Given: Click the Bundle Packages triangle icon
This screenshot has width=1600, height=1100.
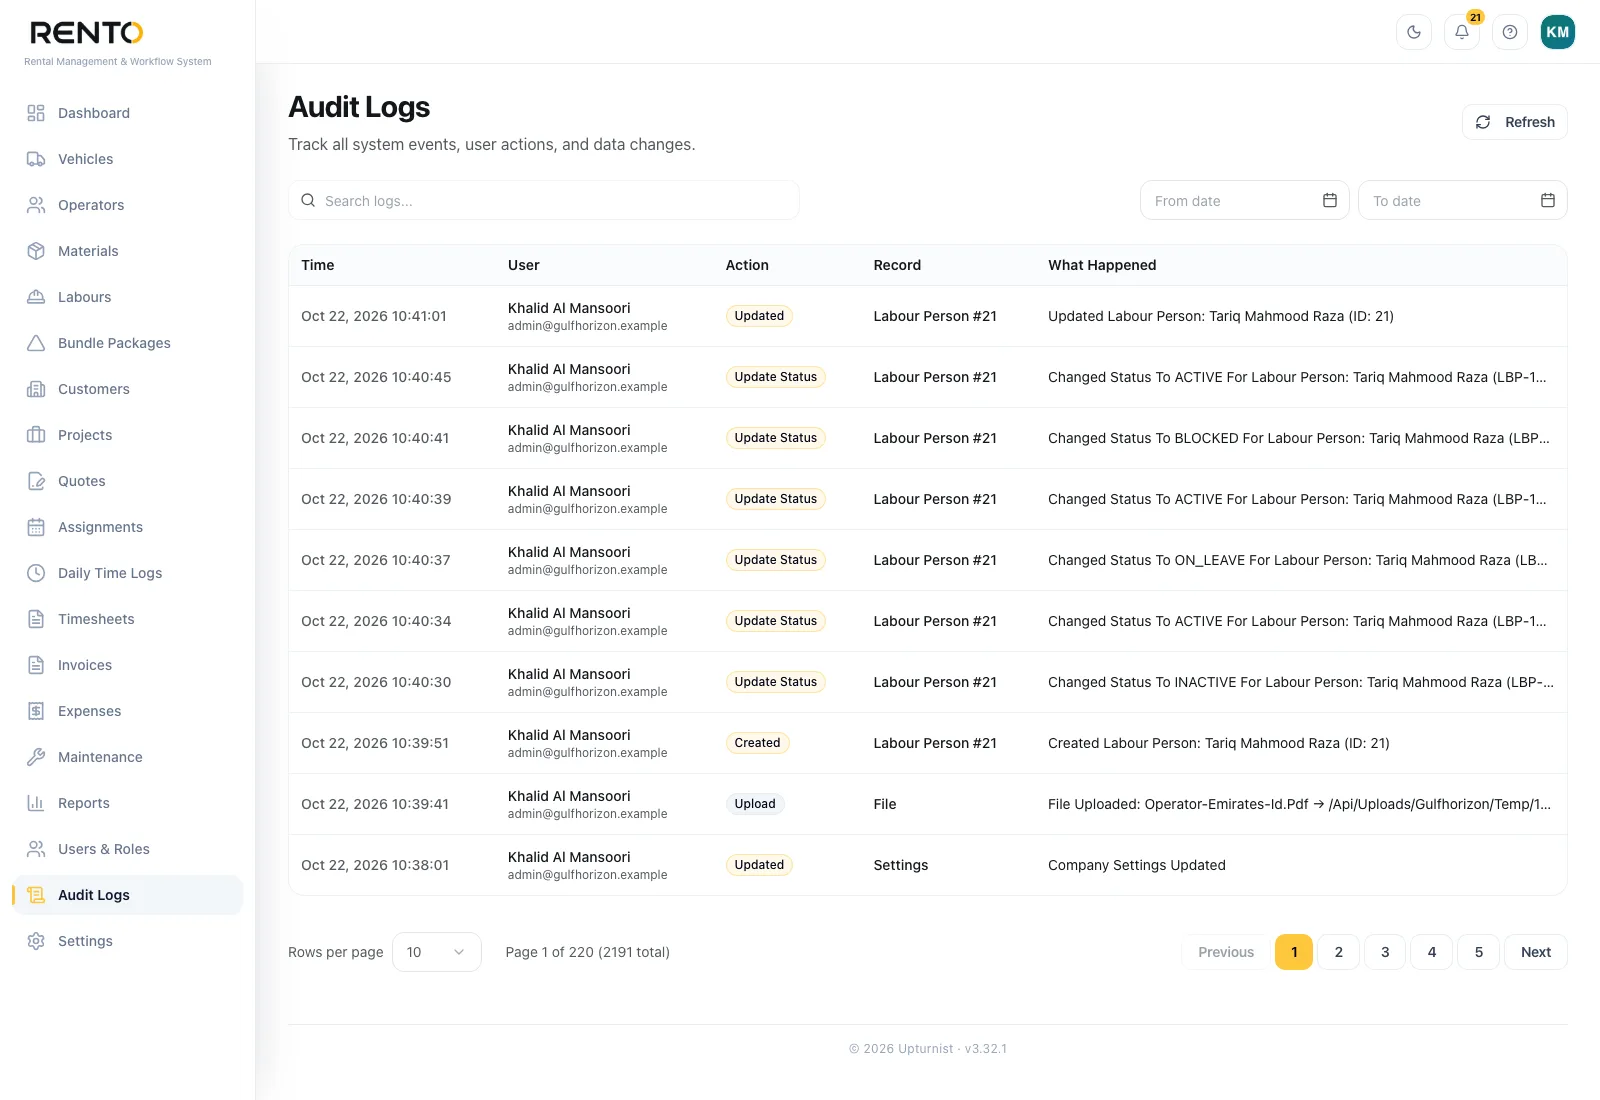Looking at the screenshot, I should click(36, 343).
